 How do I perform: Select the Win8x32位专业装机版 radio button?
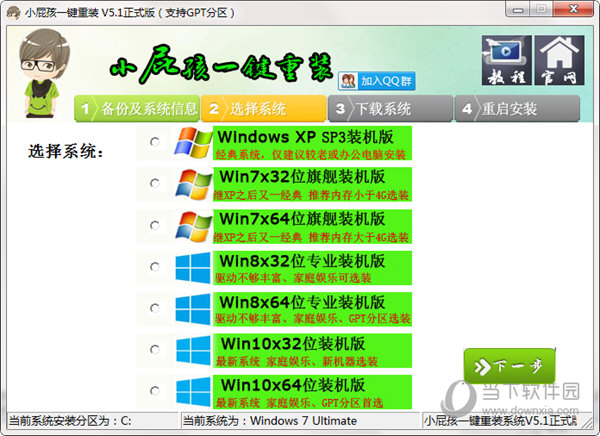(155, 266)
